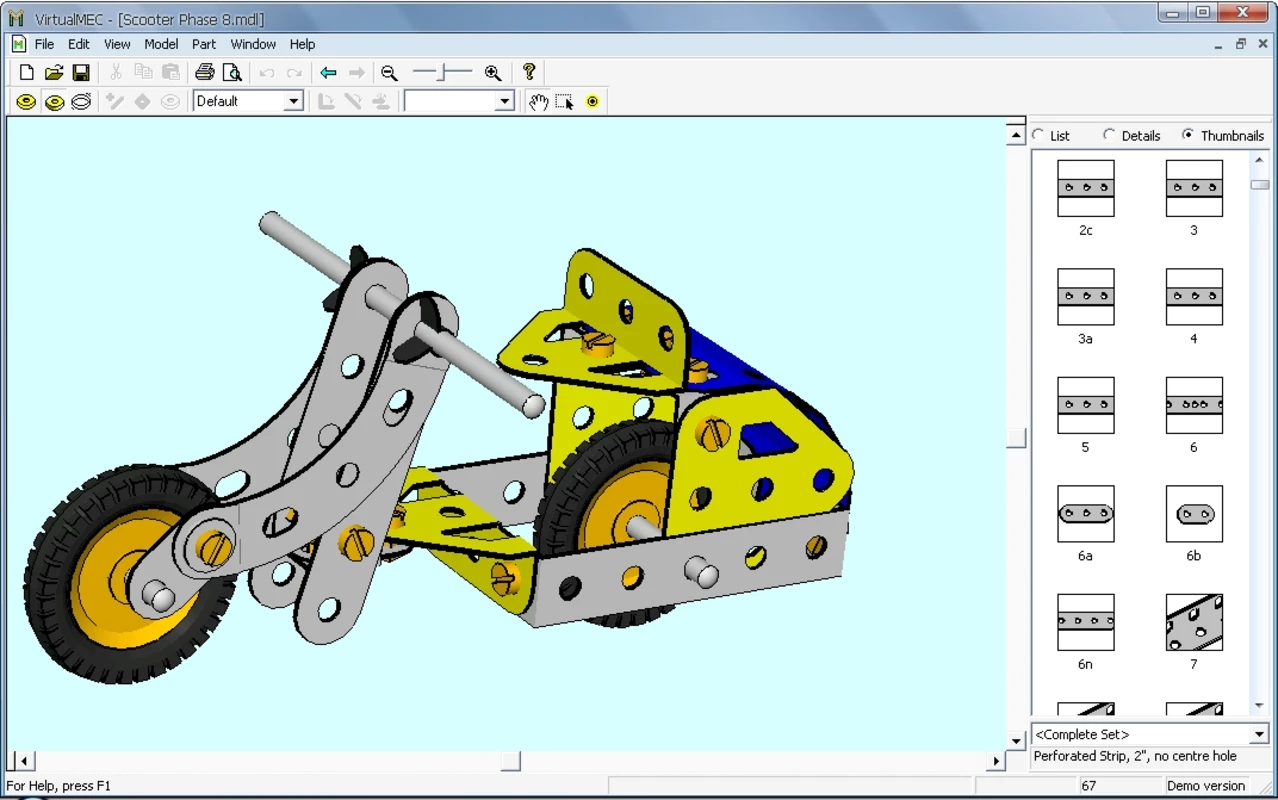The image size is (1278, 800).
Task: Create a new model file
Action: [27, 72]
